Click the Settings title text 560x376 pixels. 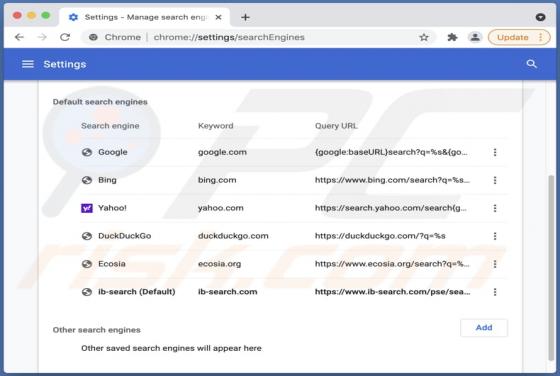(x=65, y=64)
